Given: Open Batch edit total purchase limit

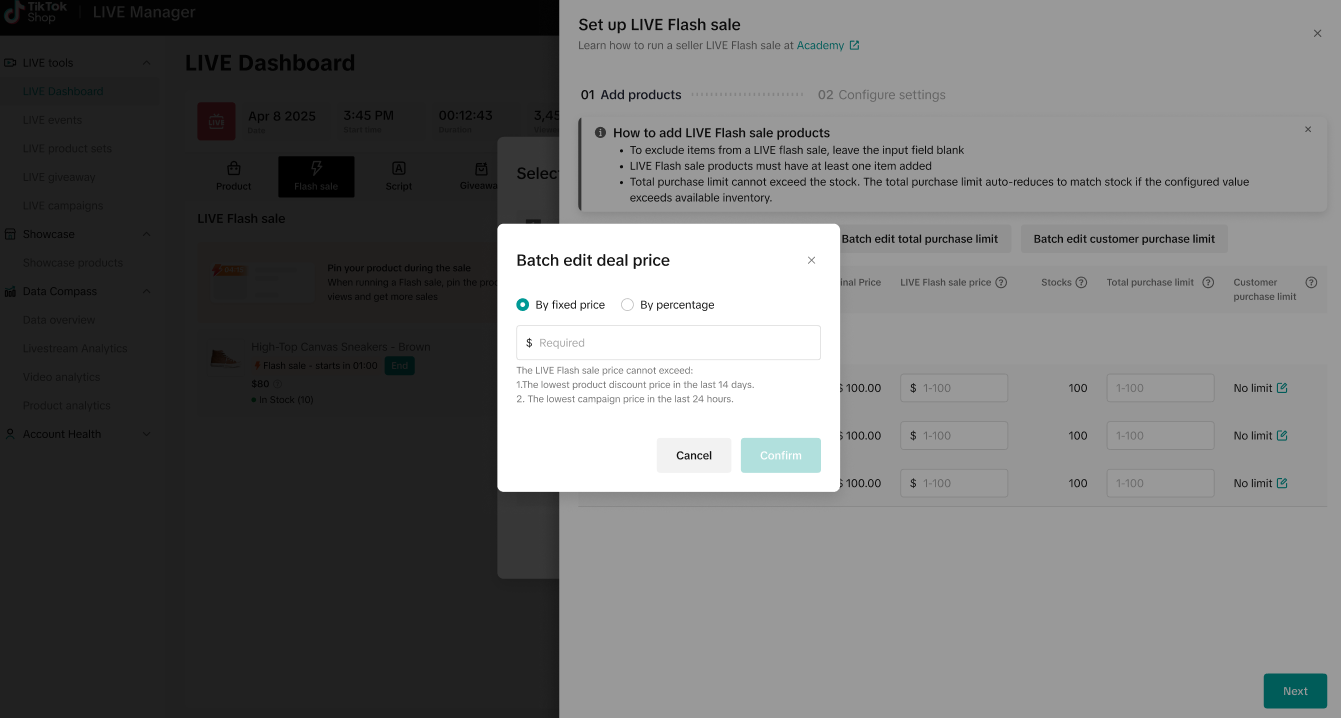Looking at the screenshot, I should (919, 239).
